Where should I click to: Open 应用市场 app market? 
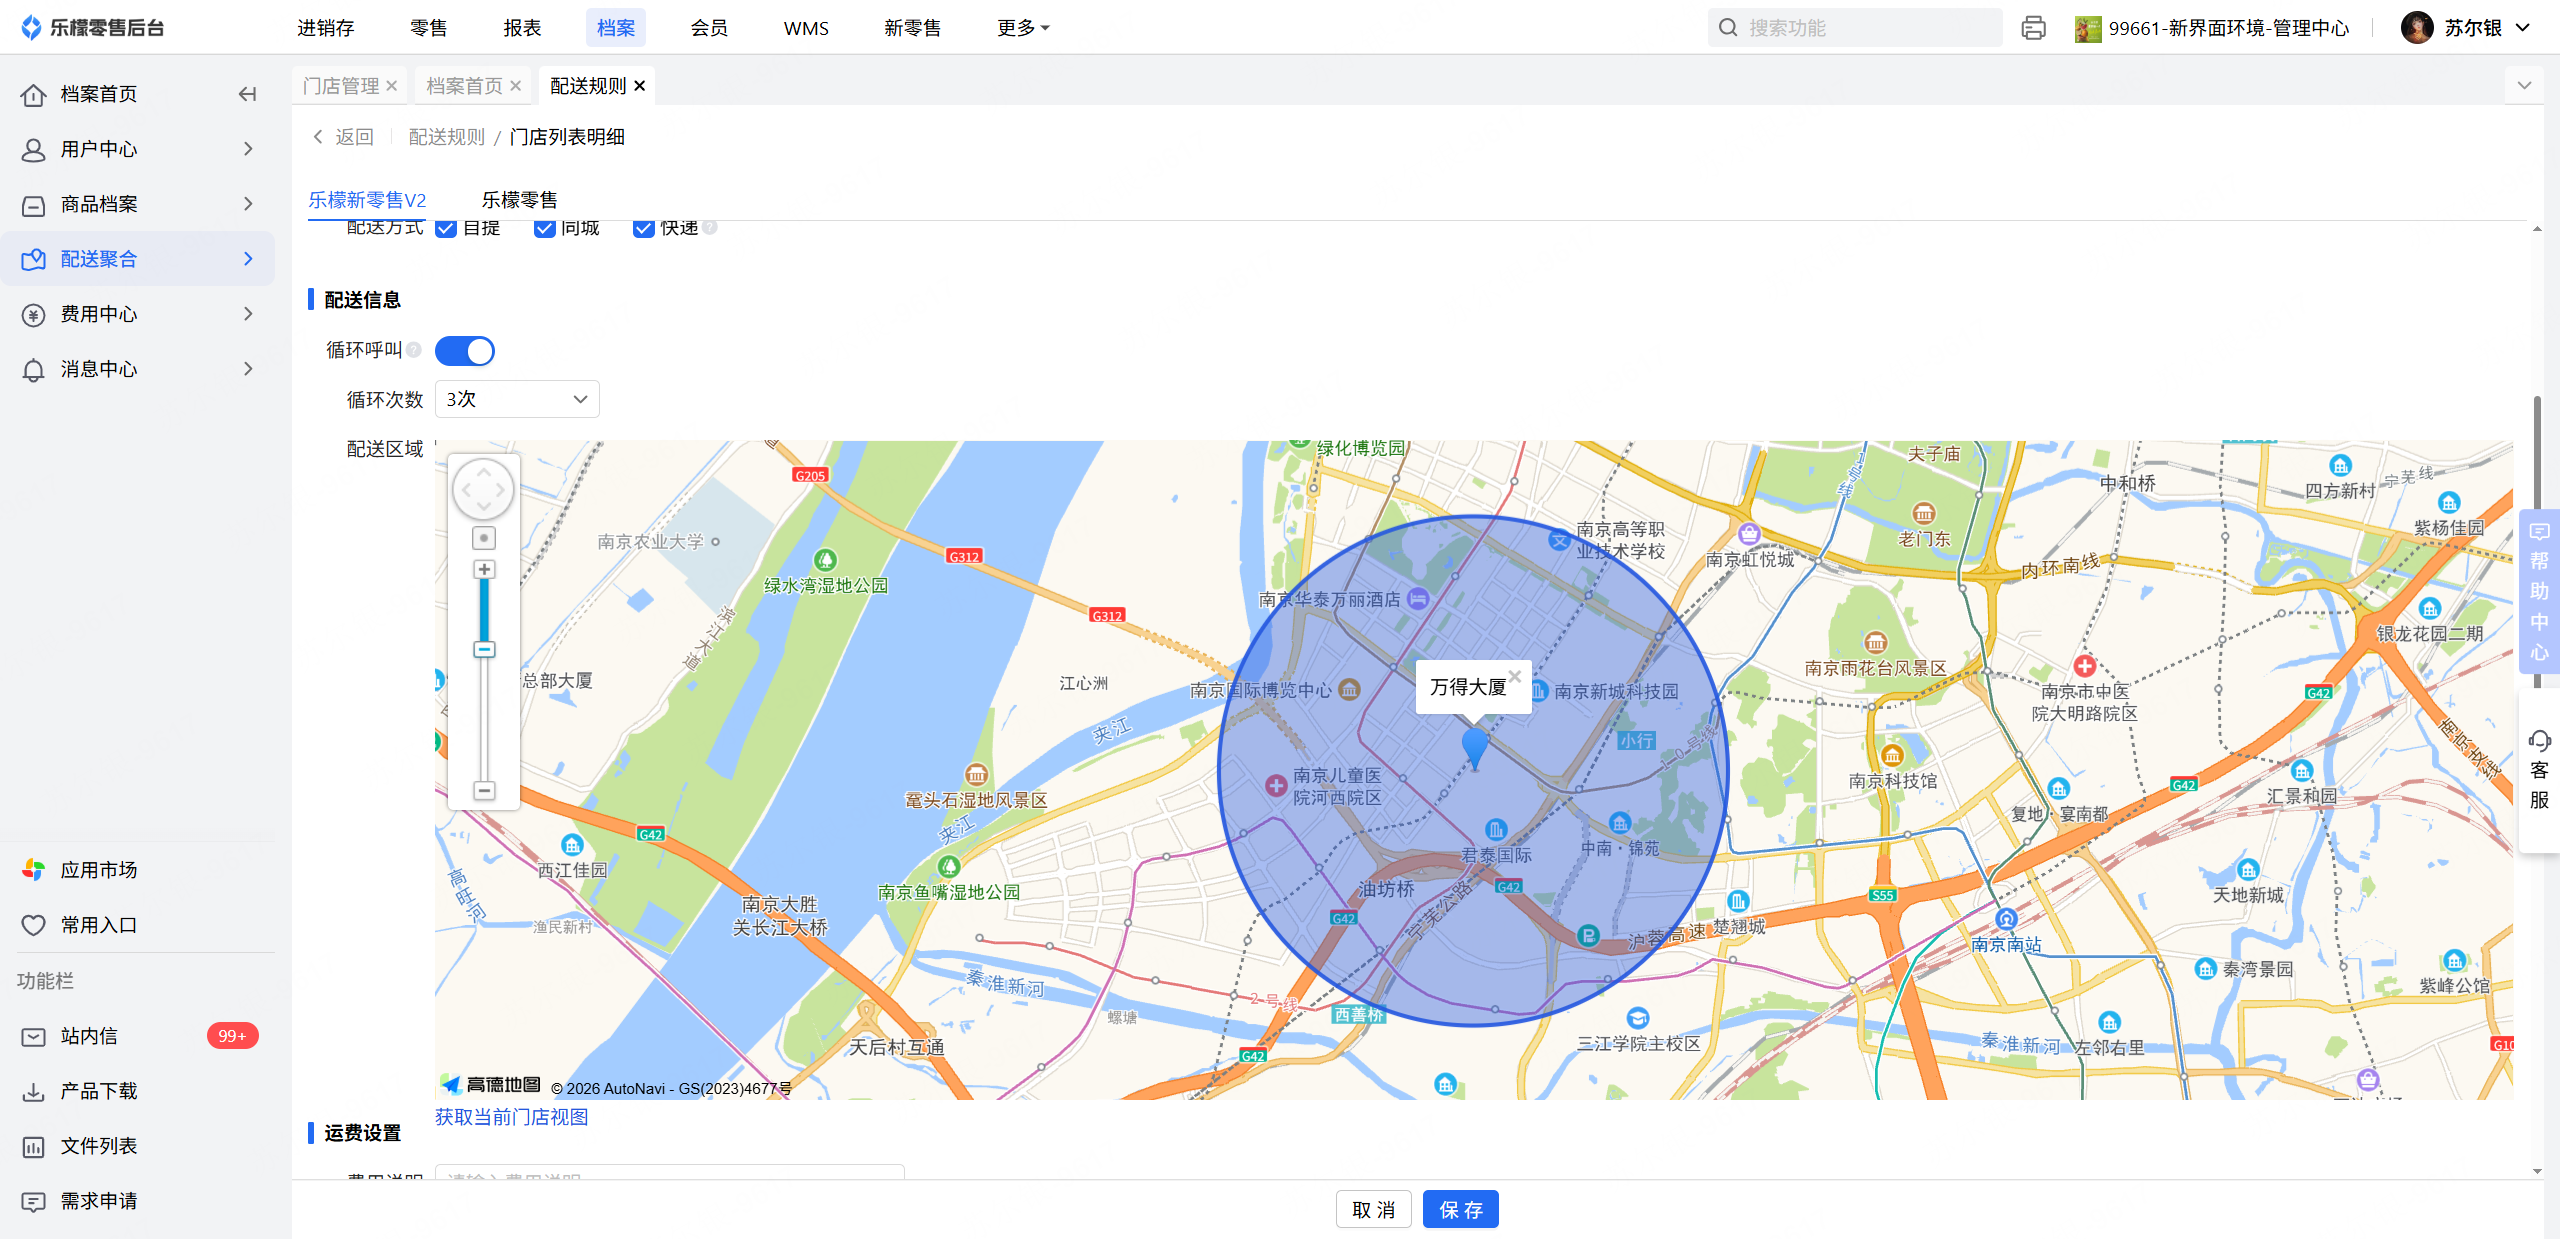[98, 870]
